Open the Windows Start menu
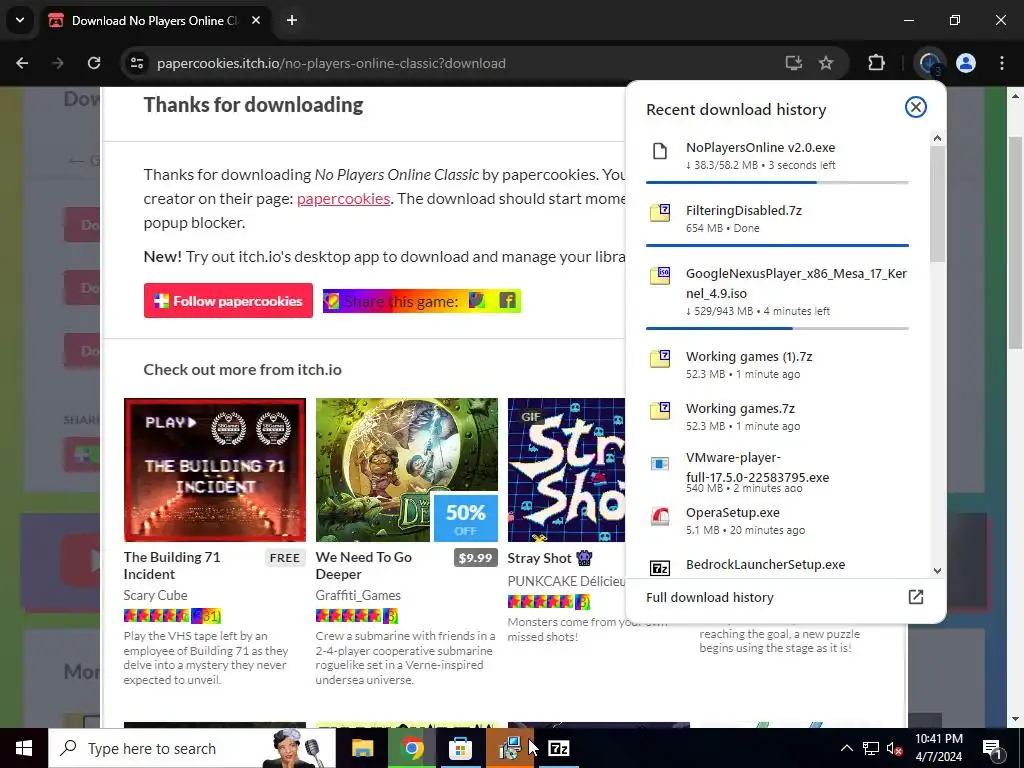This screenshot has width=1024, height=768. pos(24,748)
